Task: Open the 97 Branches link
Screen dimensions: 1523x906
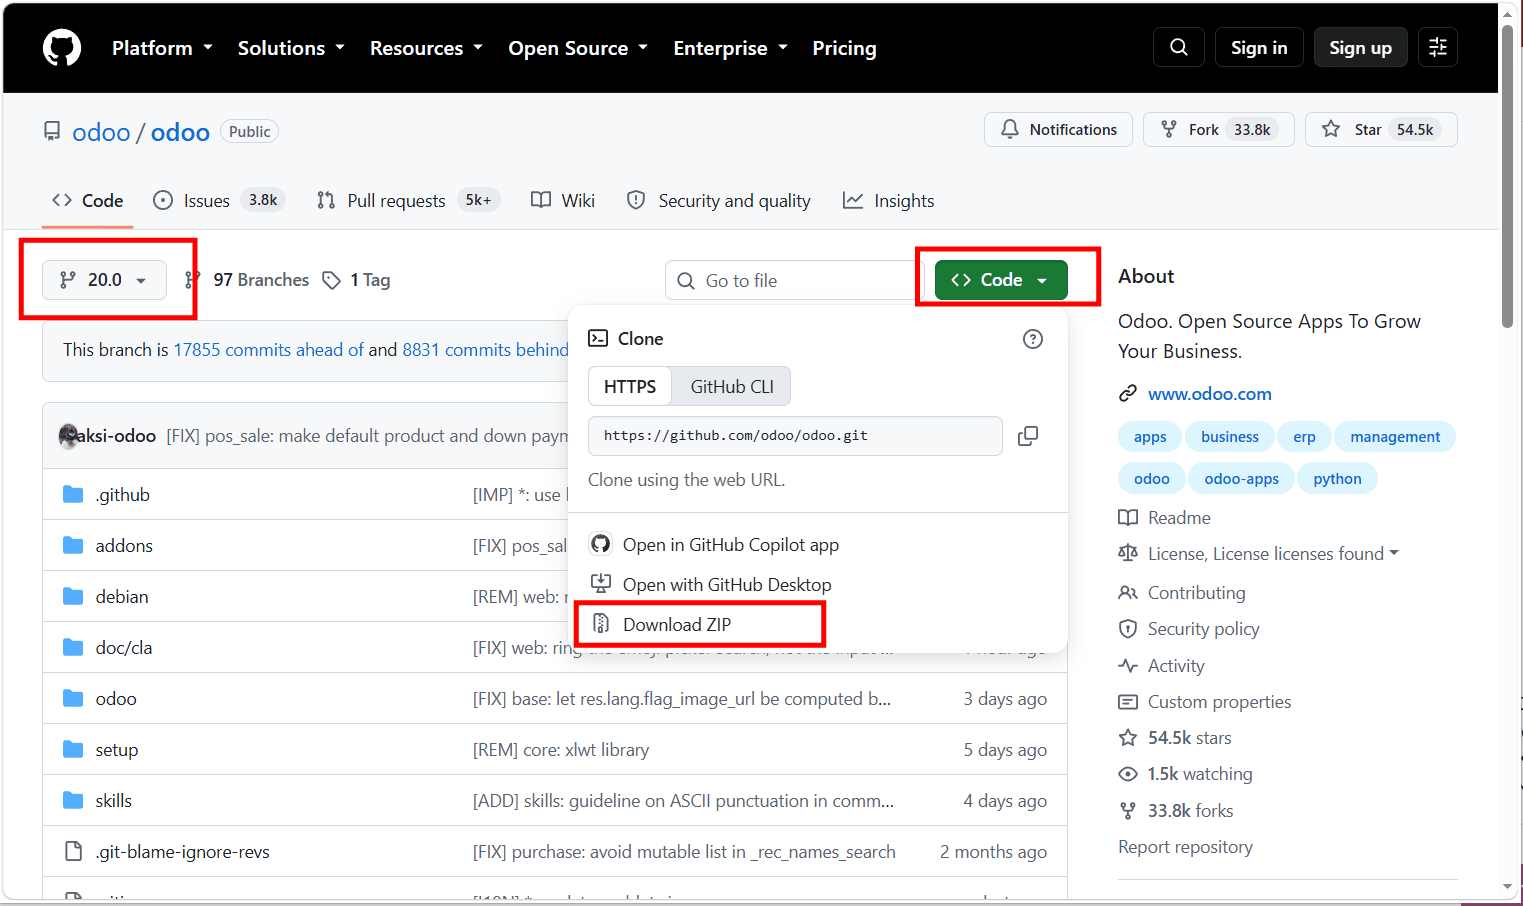Action: point(261,280)
